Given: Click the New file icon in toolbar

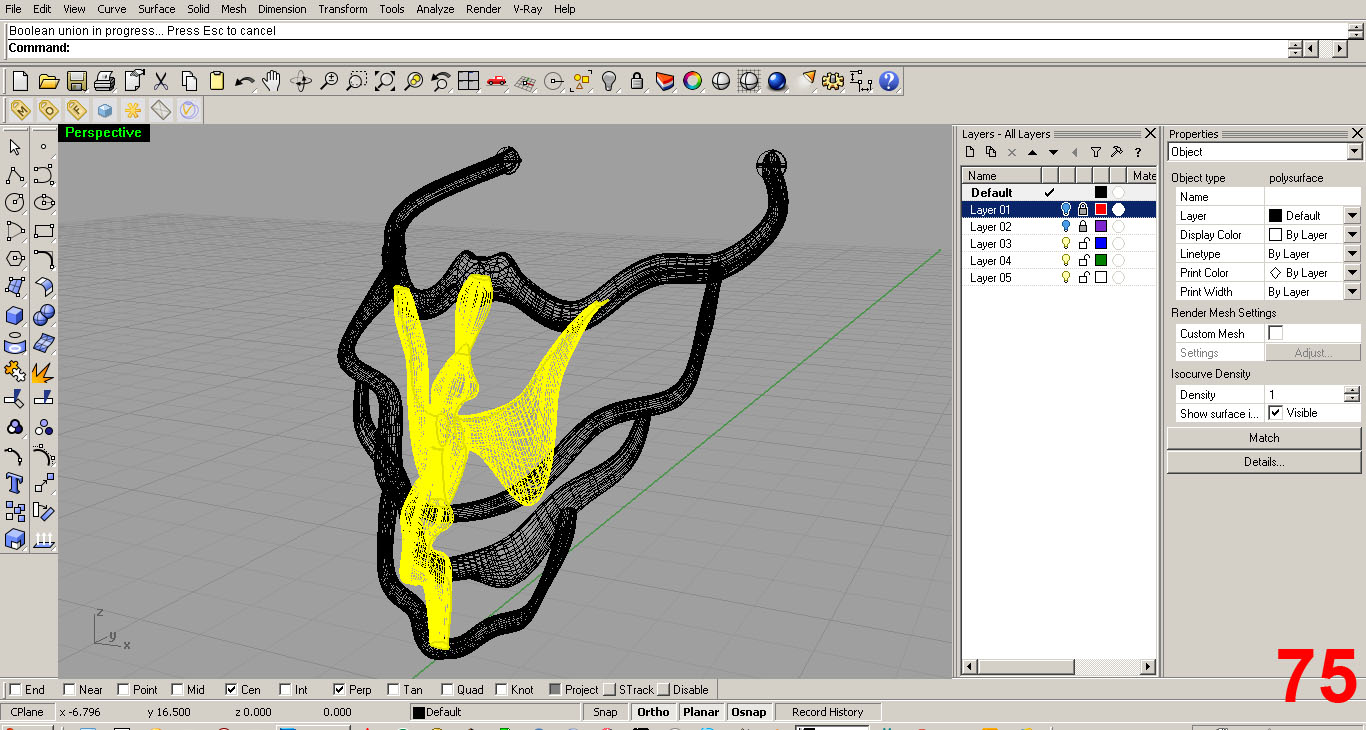Looking at the screenshot, I should [20, 81].
